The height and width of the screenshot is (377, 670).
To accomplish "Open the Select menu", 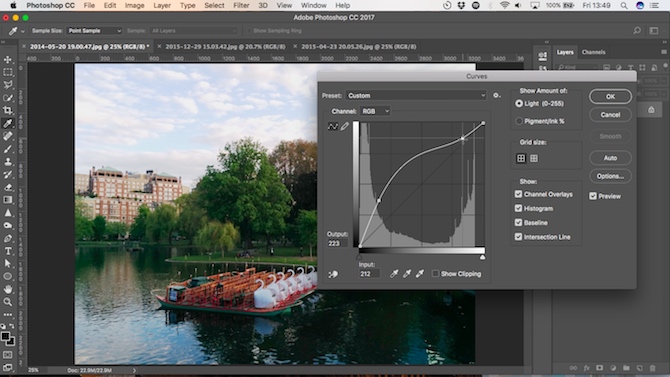I will (214, 6).
